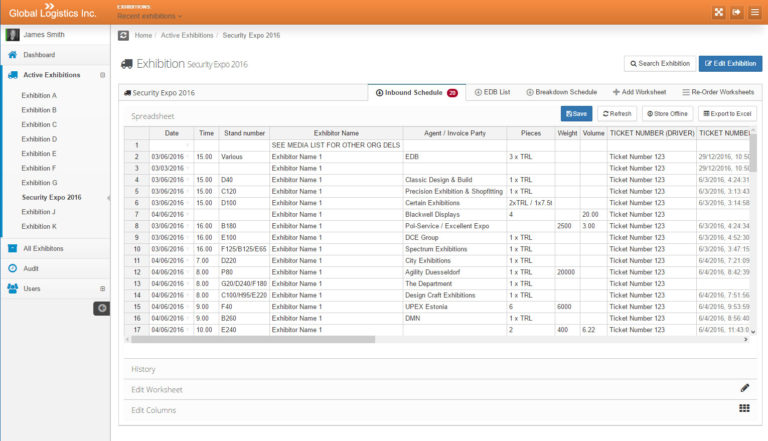Select Exhibition C in the sidebar
Screen dimensions: 768x441
[39, 124]
